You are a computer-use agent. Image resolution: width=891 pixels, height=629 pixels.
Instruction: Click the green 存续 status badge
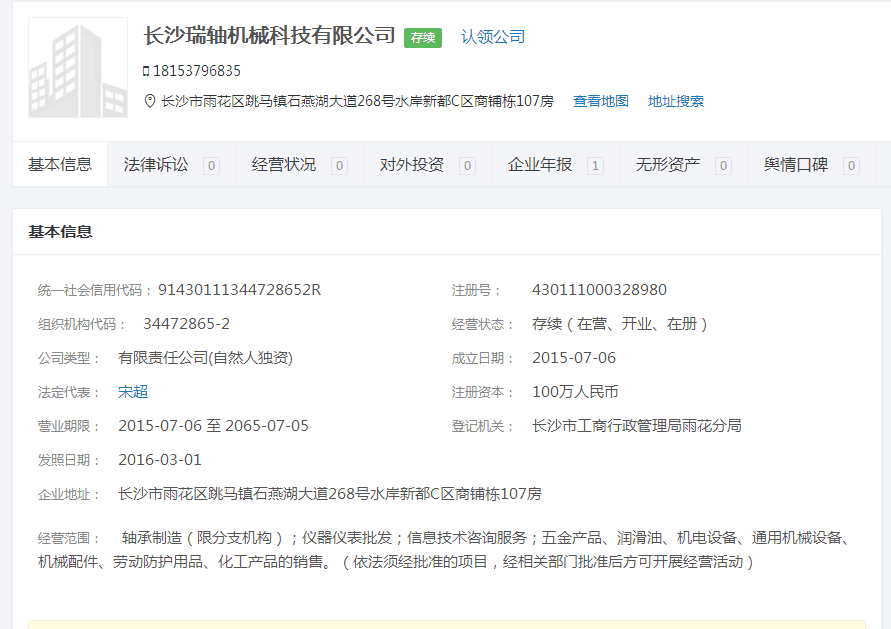[422, 37]
